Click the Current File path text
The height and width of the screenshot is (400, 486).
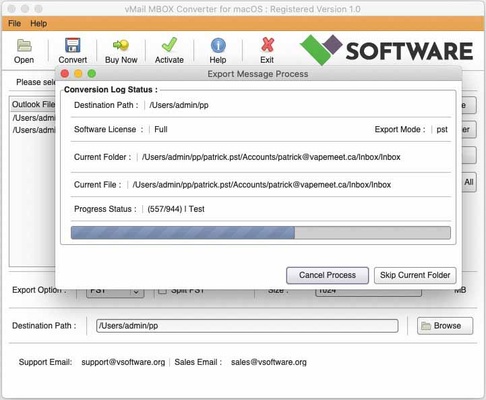(262, 185)
